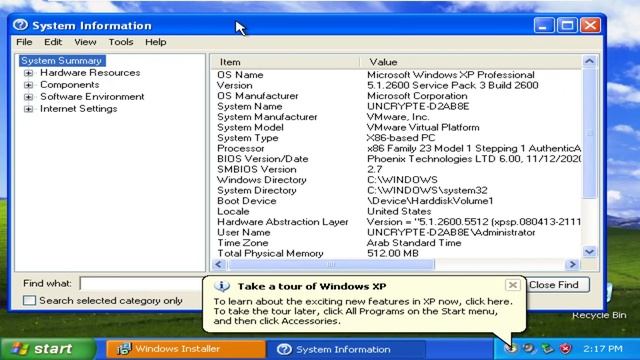Image resolution: width=640 pixels, height=360 pixels.
Task: Click the Recycle Bin desktop label
Action: click(x=599, y=315)
